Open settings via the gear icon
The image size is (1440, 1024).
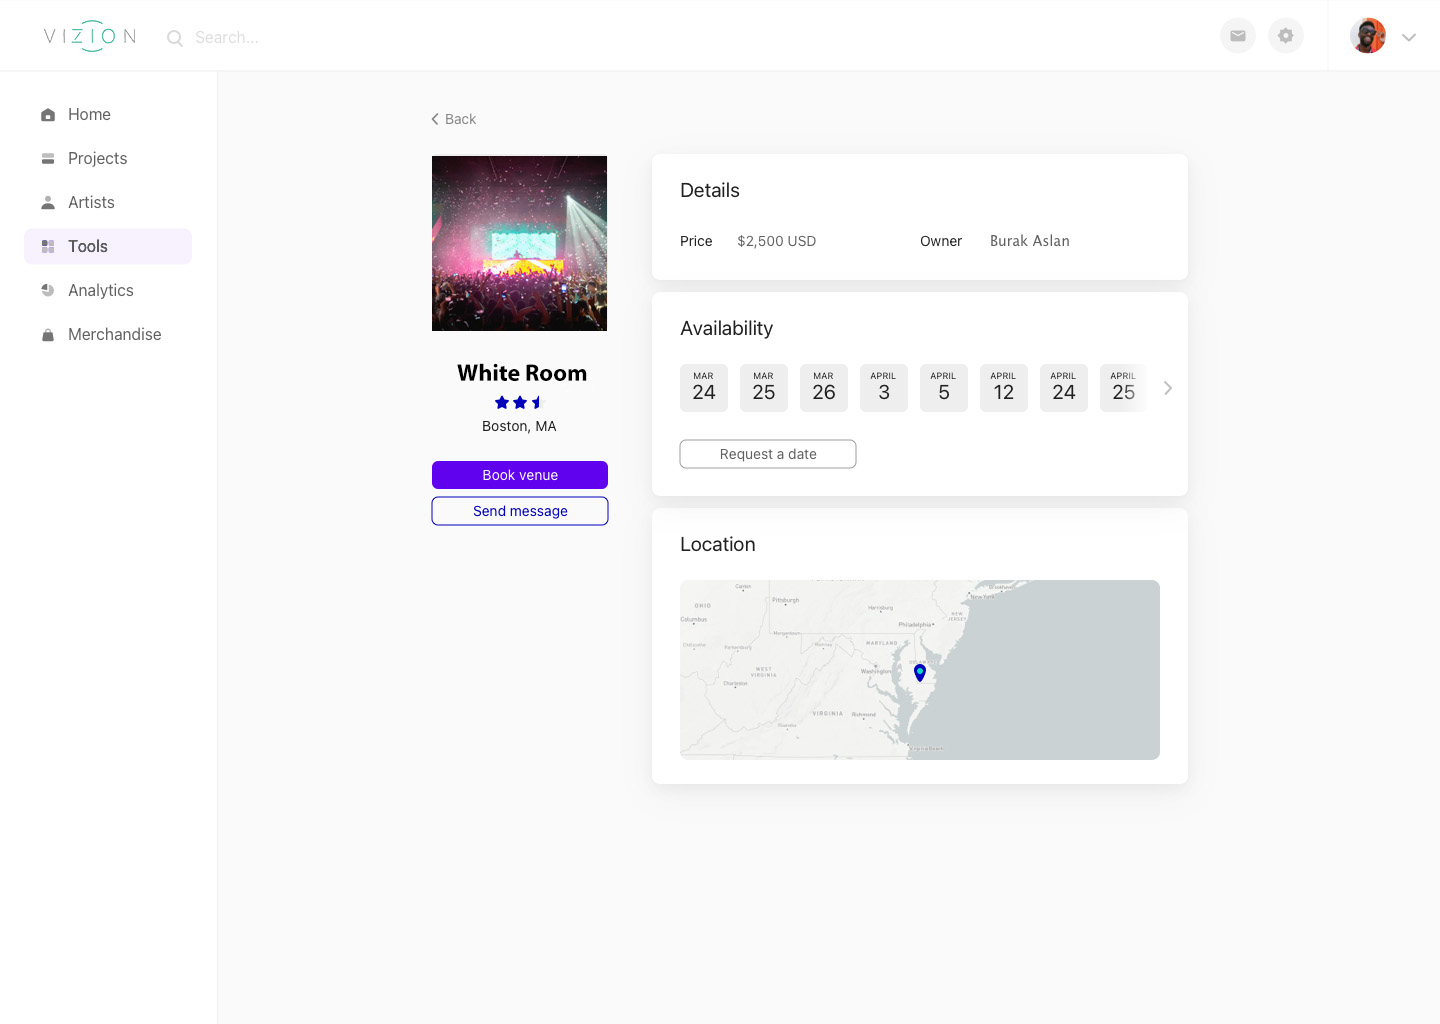click(1285, 36)
